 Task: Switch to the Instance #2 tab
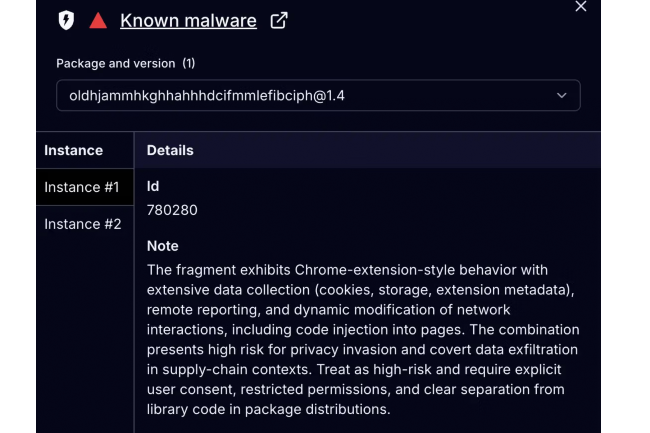82,224
